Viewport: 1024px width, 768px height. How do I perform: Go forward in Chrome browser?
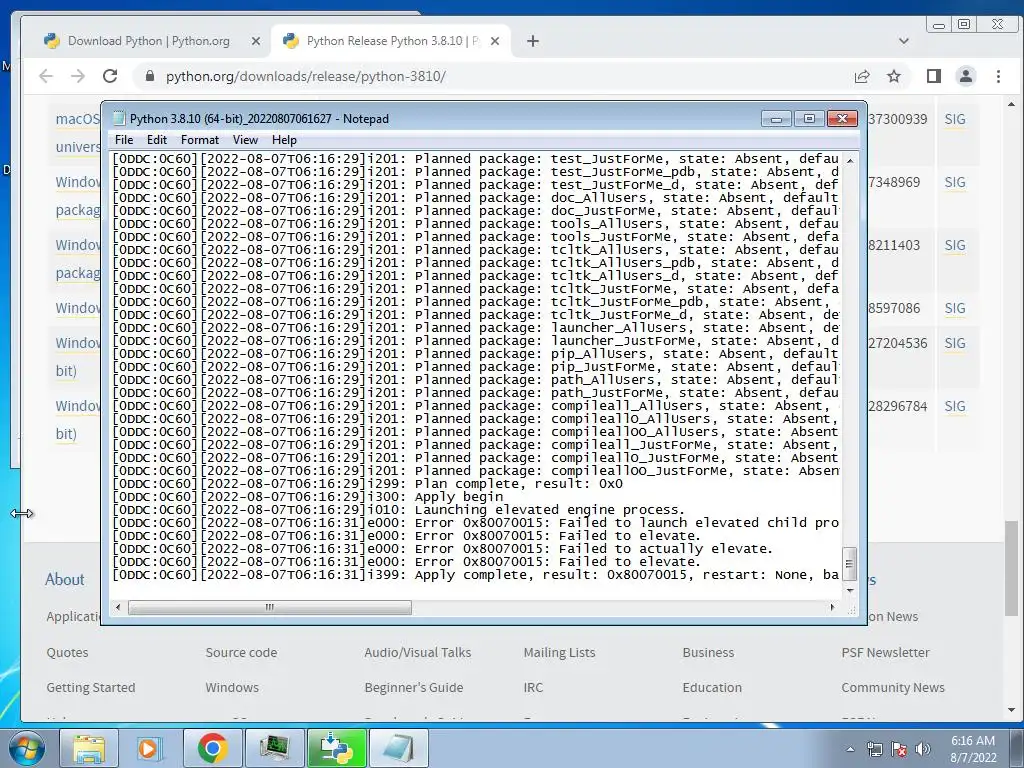[x=78, y=76]
